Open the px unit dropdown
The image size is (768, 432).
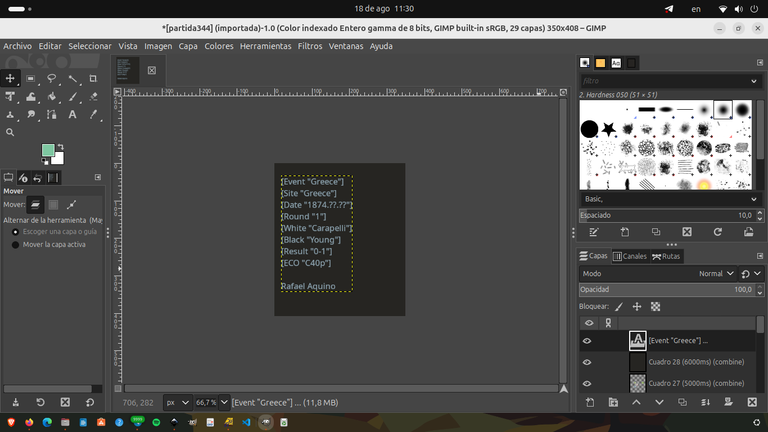tap(177, 403)
